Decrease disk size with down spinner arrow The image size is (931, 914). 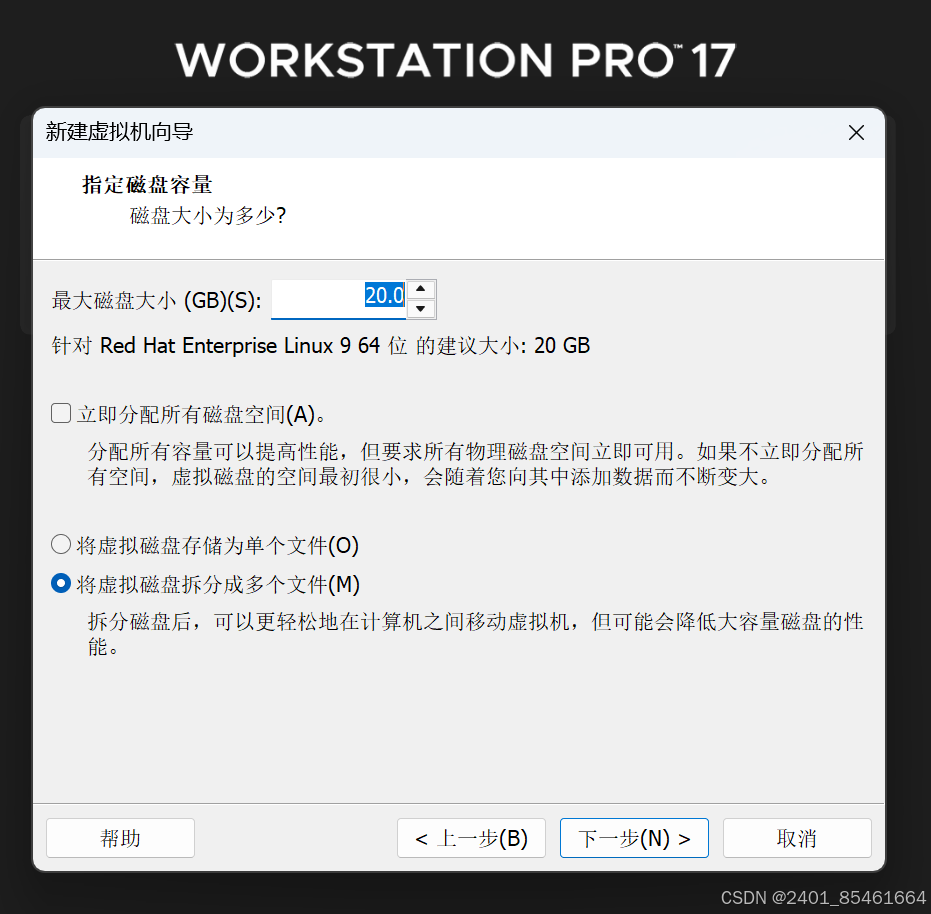coord(420,308)
